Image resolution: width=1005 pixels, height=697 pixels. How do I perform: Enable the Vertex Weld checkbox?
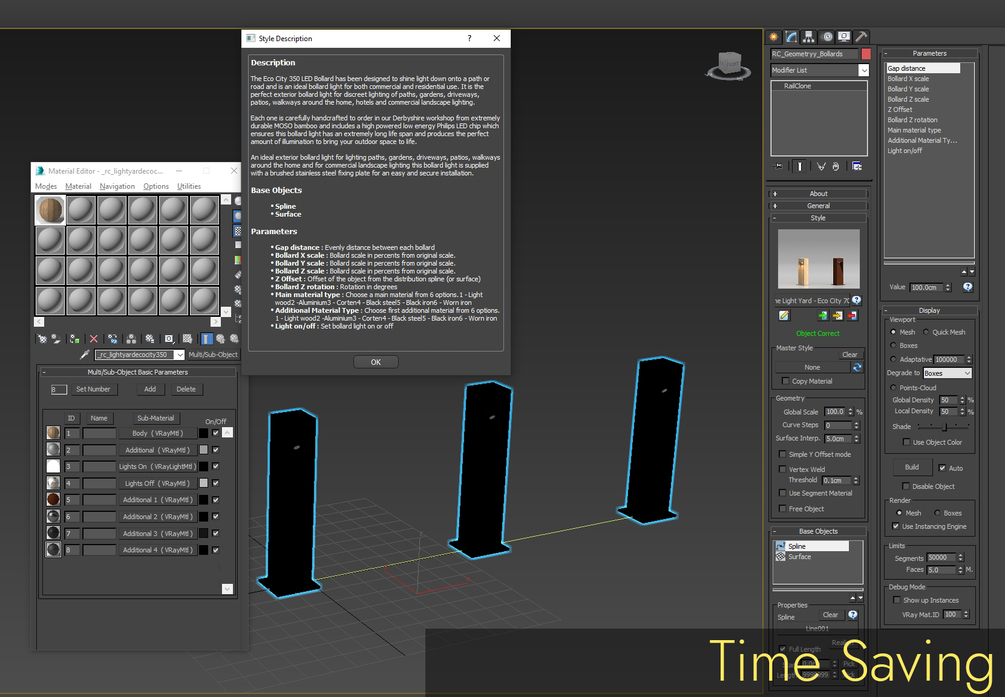(782, 469)
